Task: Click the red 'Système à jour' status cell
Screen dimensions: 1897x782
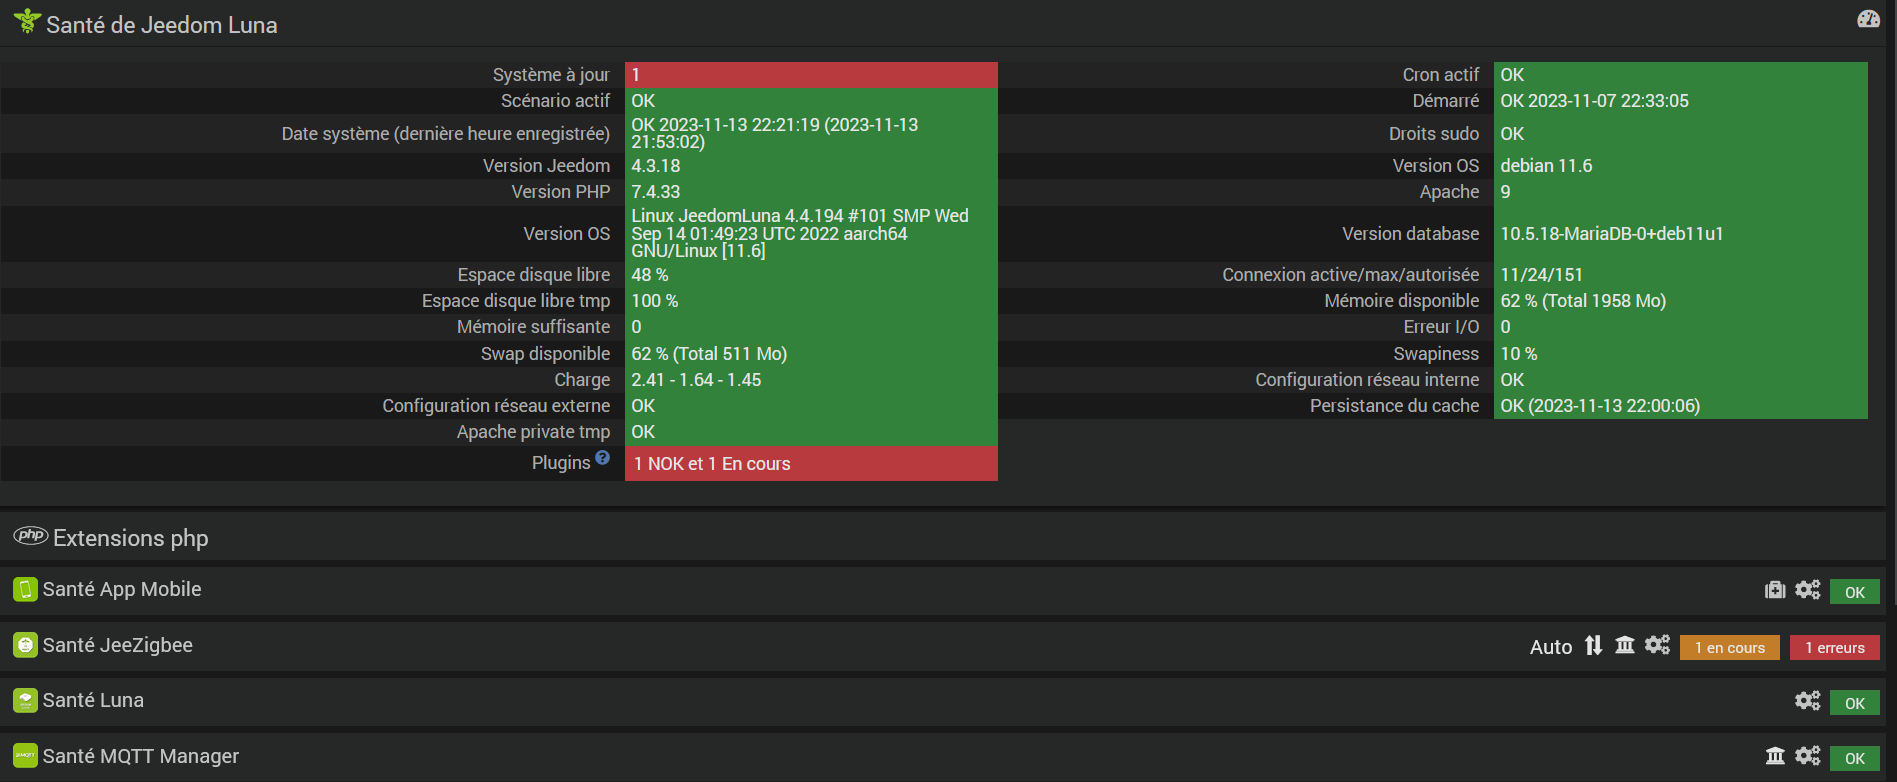Action: point(811,75)
